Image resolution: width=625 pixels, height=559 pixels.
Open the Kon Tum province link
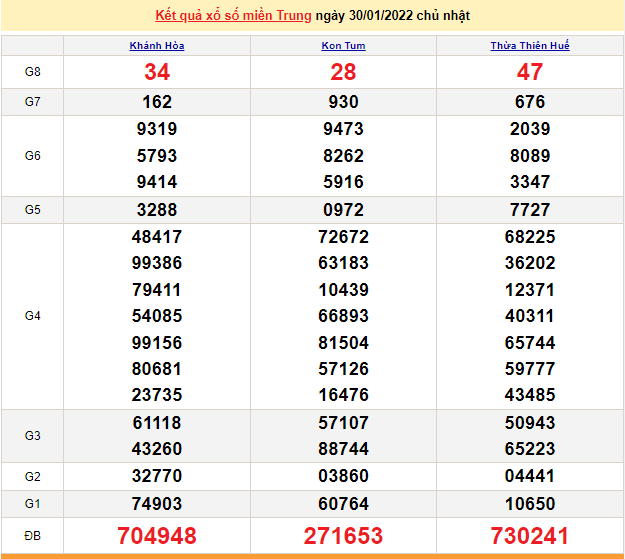344,46
